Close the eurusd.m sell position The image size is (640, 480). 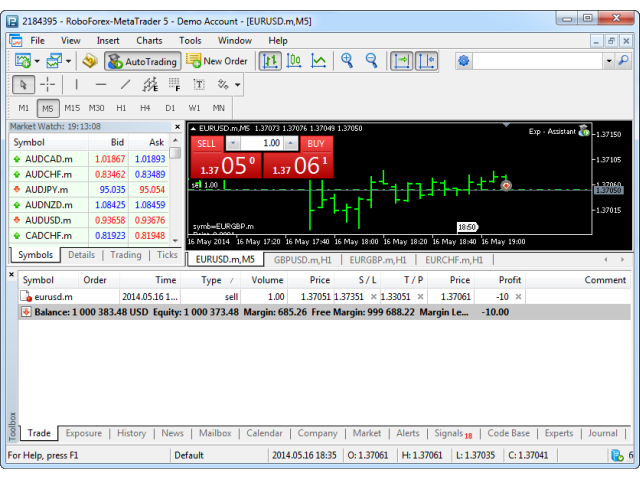click(518, 297)
